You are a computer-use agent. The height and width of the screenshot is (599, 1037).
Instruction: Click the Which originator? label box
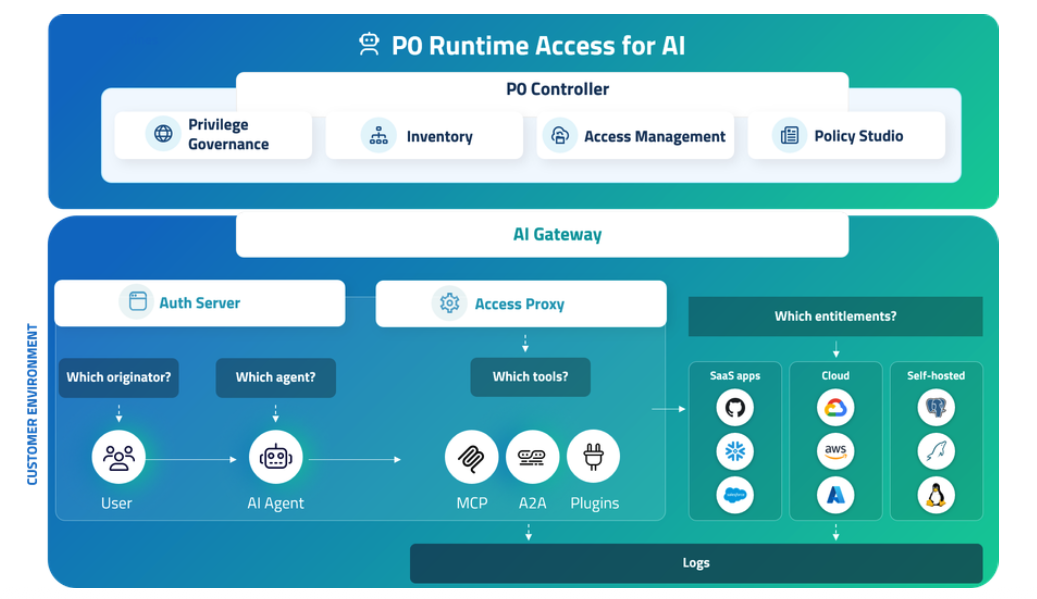coord(119,378)
